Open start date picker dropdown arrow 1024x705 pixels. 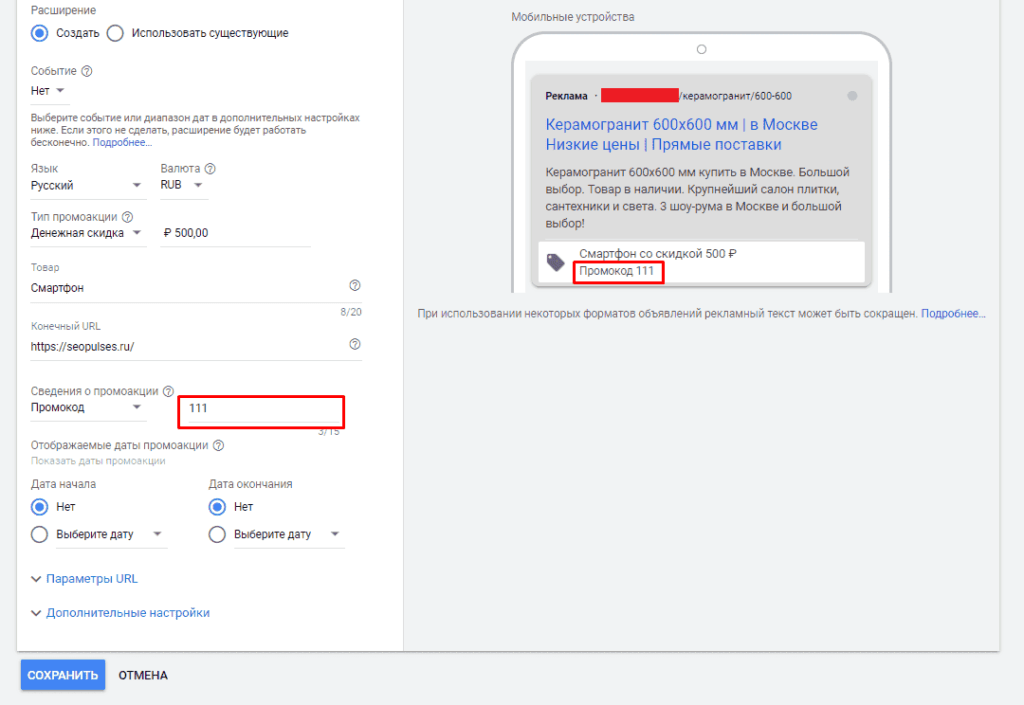coord(157,534)
